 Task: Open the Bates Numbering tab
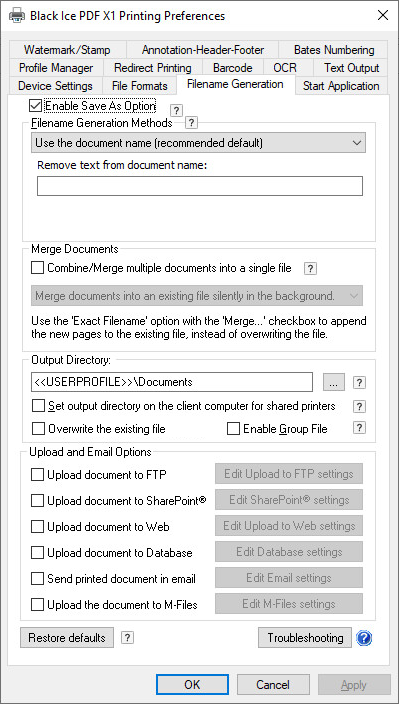pos(334,50)
